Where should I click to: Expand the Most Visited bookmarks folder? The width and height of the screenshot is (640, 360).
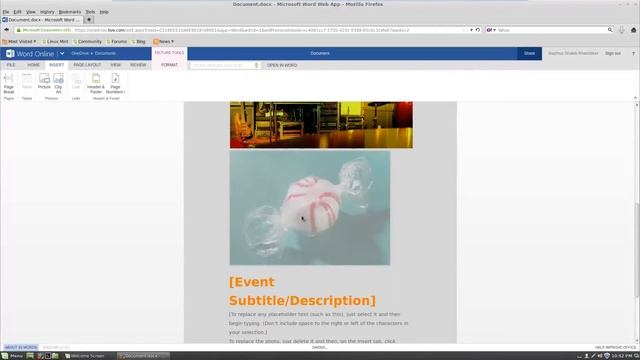pos(19,42)
